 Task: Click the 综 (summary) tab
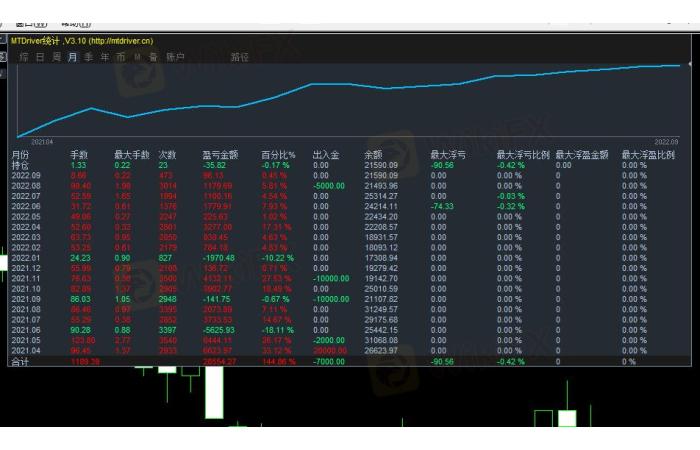[23, 57]
